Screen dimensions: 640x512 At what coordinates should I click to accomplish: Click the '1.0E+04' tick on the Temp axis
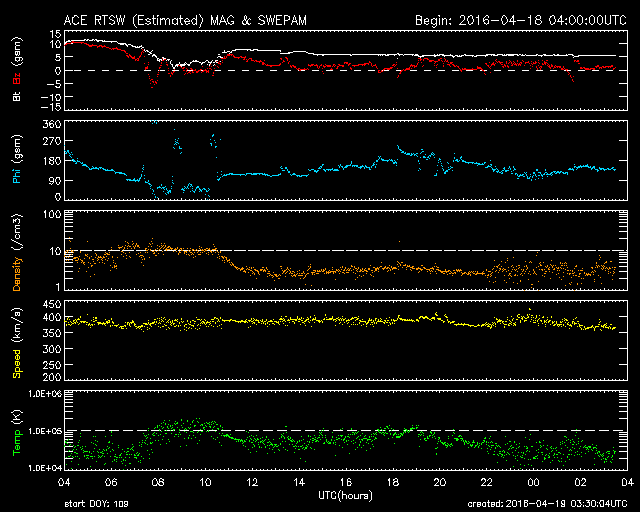click(x=45, y=468)
